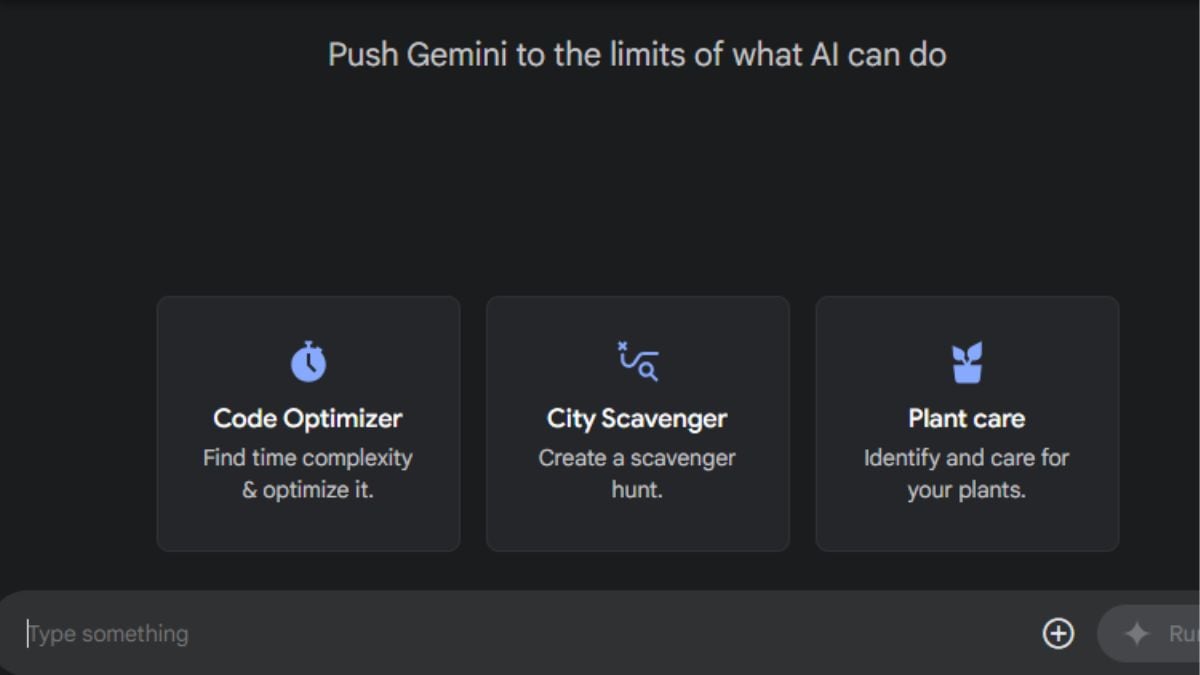1200x675 pixels.
Task: Click the magnifier part of the City Scavenger icon
Action: [x=646, y=368]
